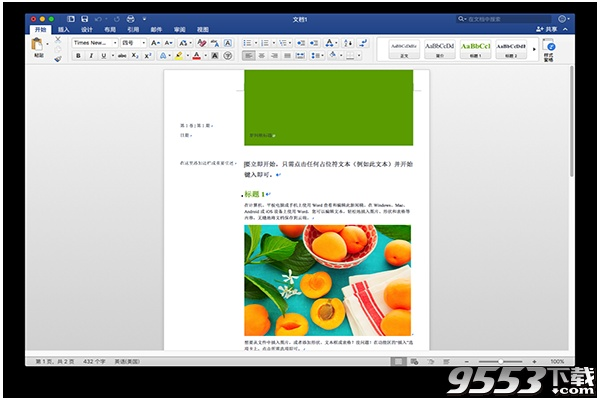Click the Cut scissors icon
The height and width of the screenshot is (400, 600).
[x=58, y=41]
